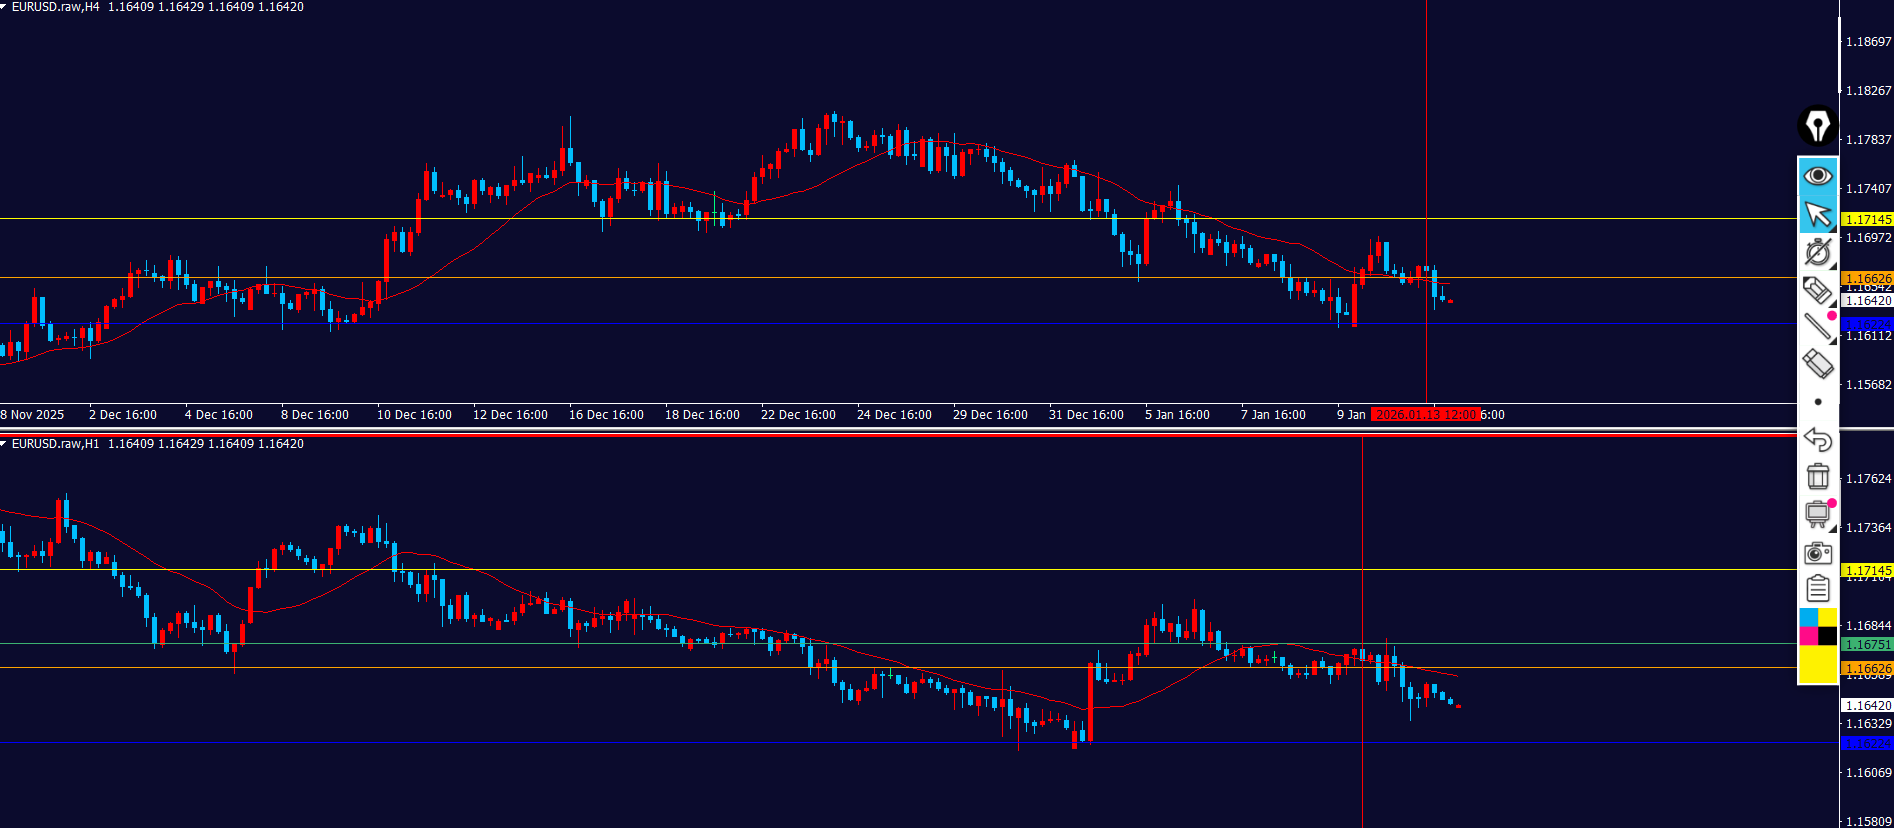Expand the EURUSD.raw,H1 chart title arrow
Viewport: 1894px width, 828px height.
pos(4,444)
